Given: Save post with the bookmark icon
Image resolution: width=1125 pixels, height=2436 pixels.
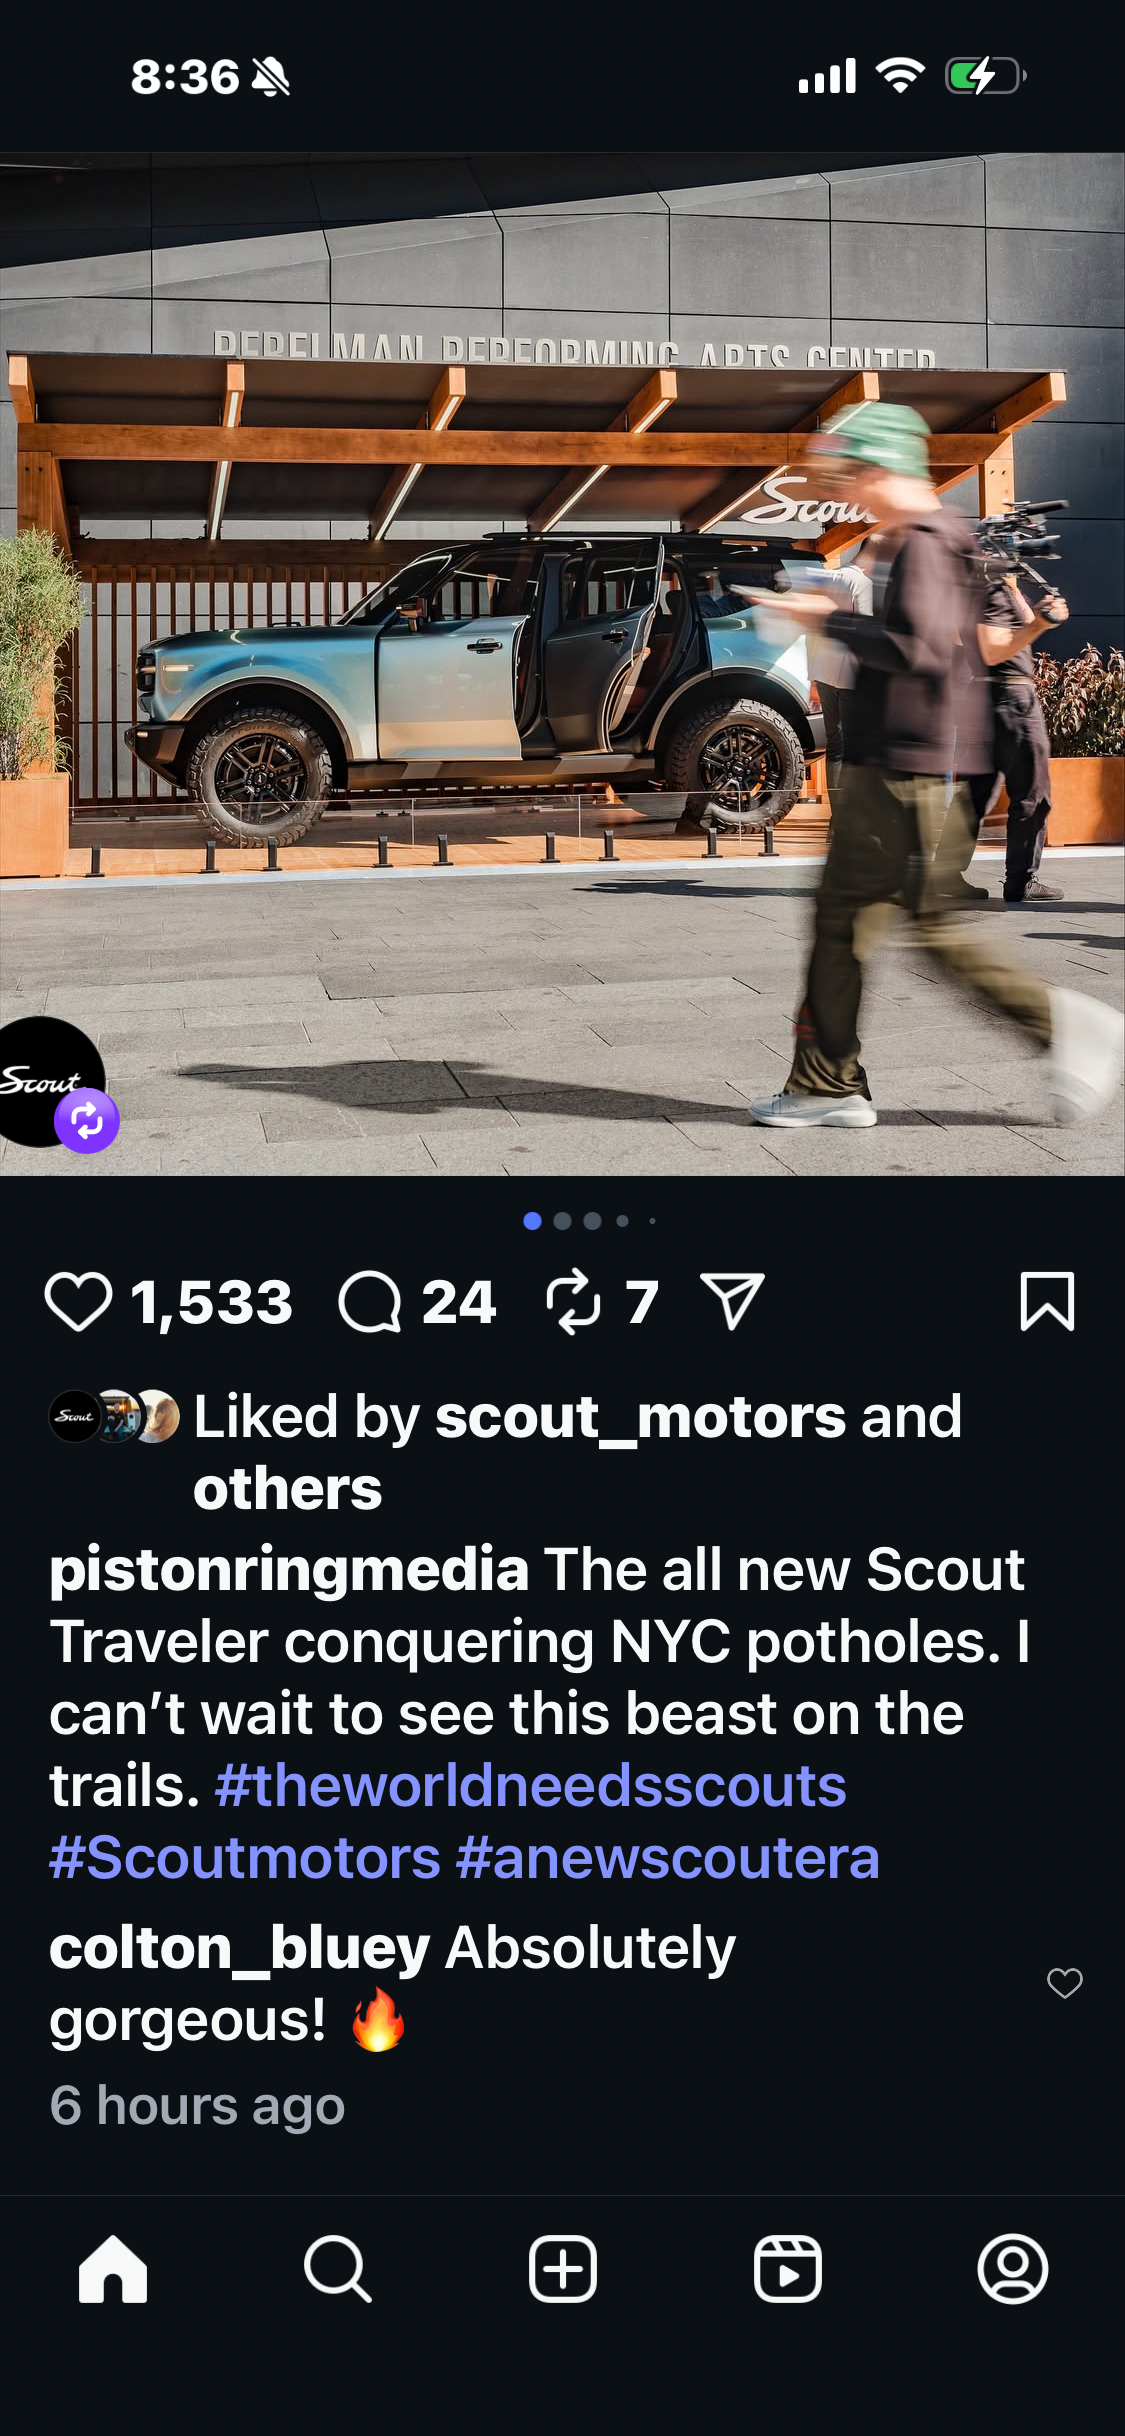Looking at the screenshot, I should pos(1047,1302).
